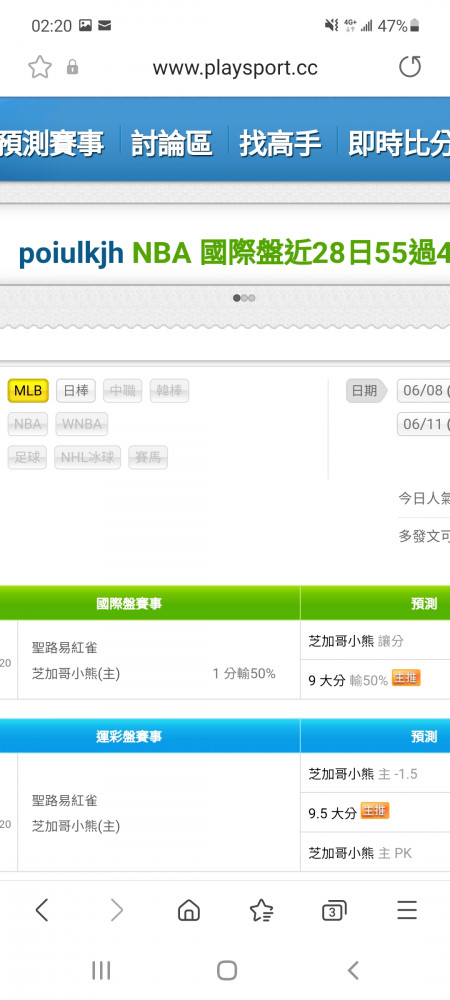Tap the 主推 badge beside 9 大分
The image size is (450, 1000).
tap(406, 678)
